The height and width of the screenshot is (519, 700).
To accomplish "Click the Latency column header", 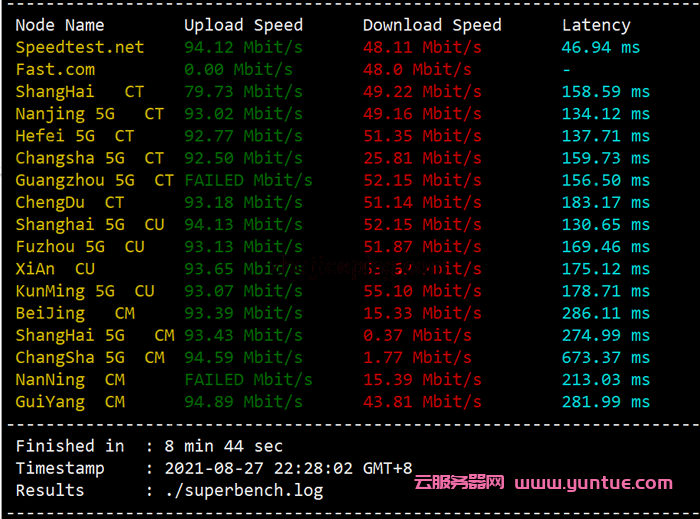I will 596,25.
